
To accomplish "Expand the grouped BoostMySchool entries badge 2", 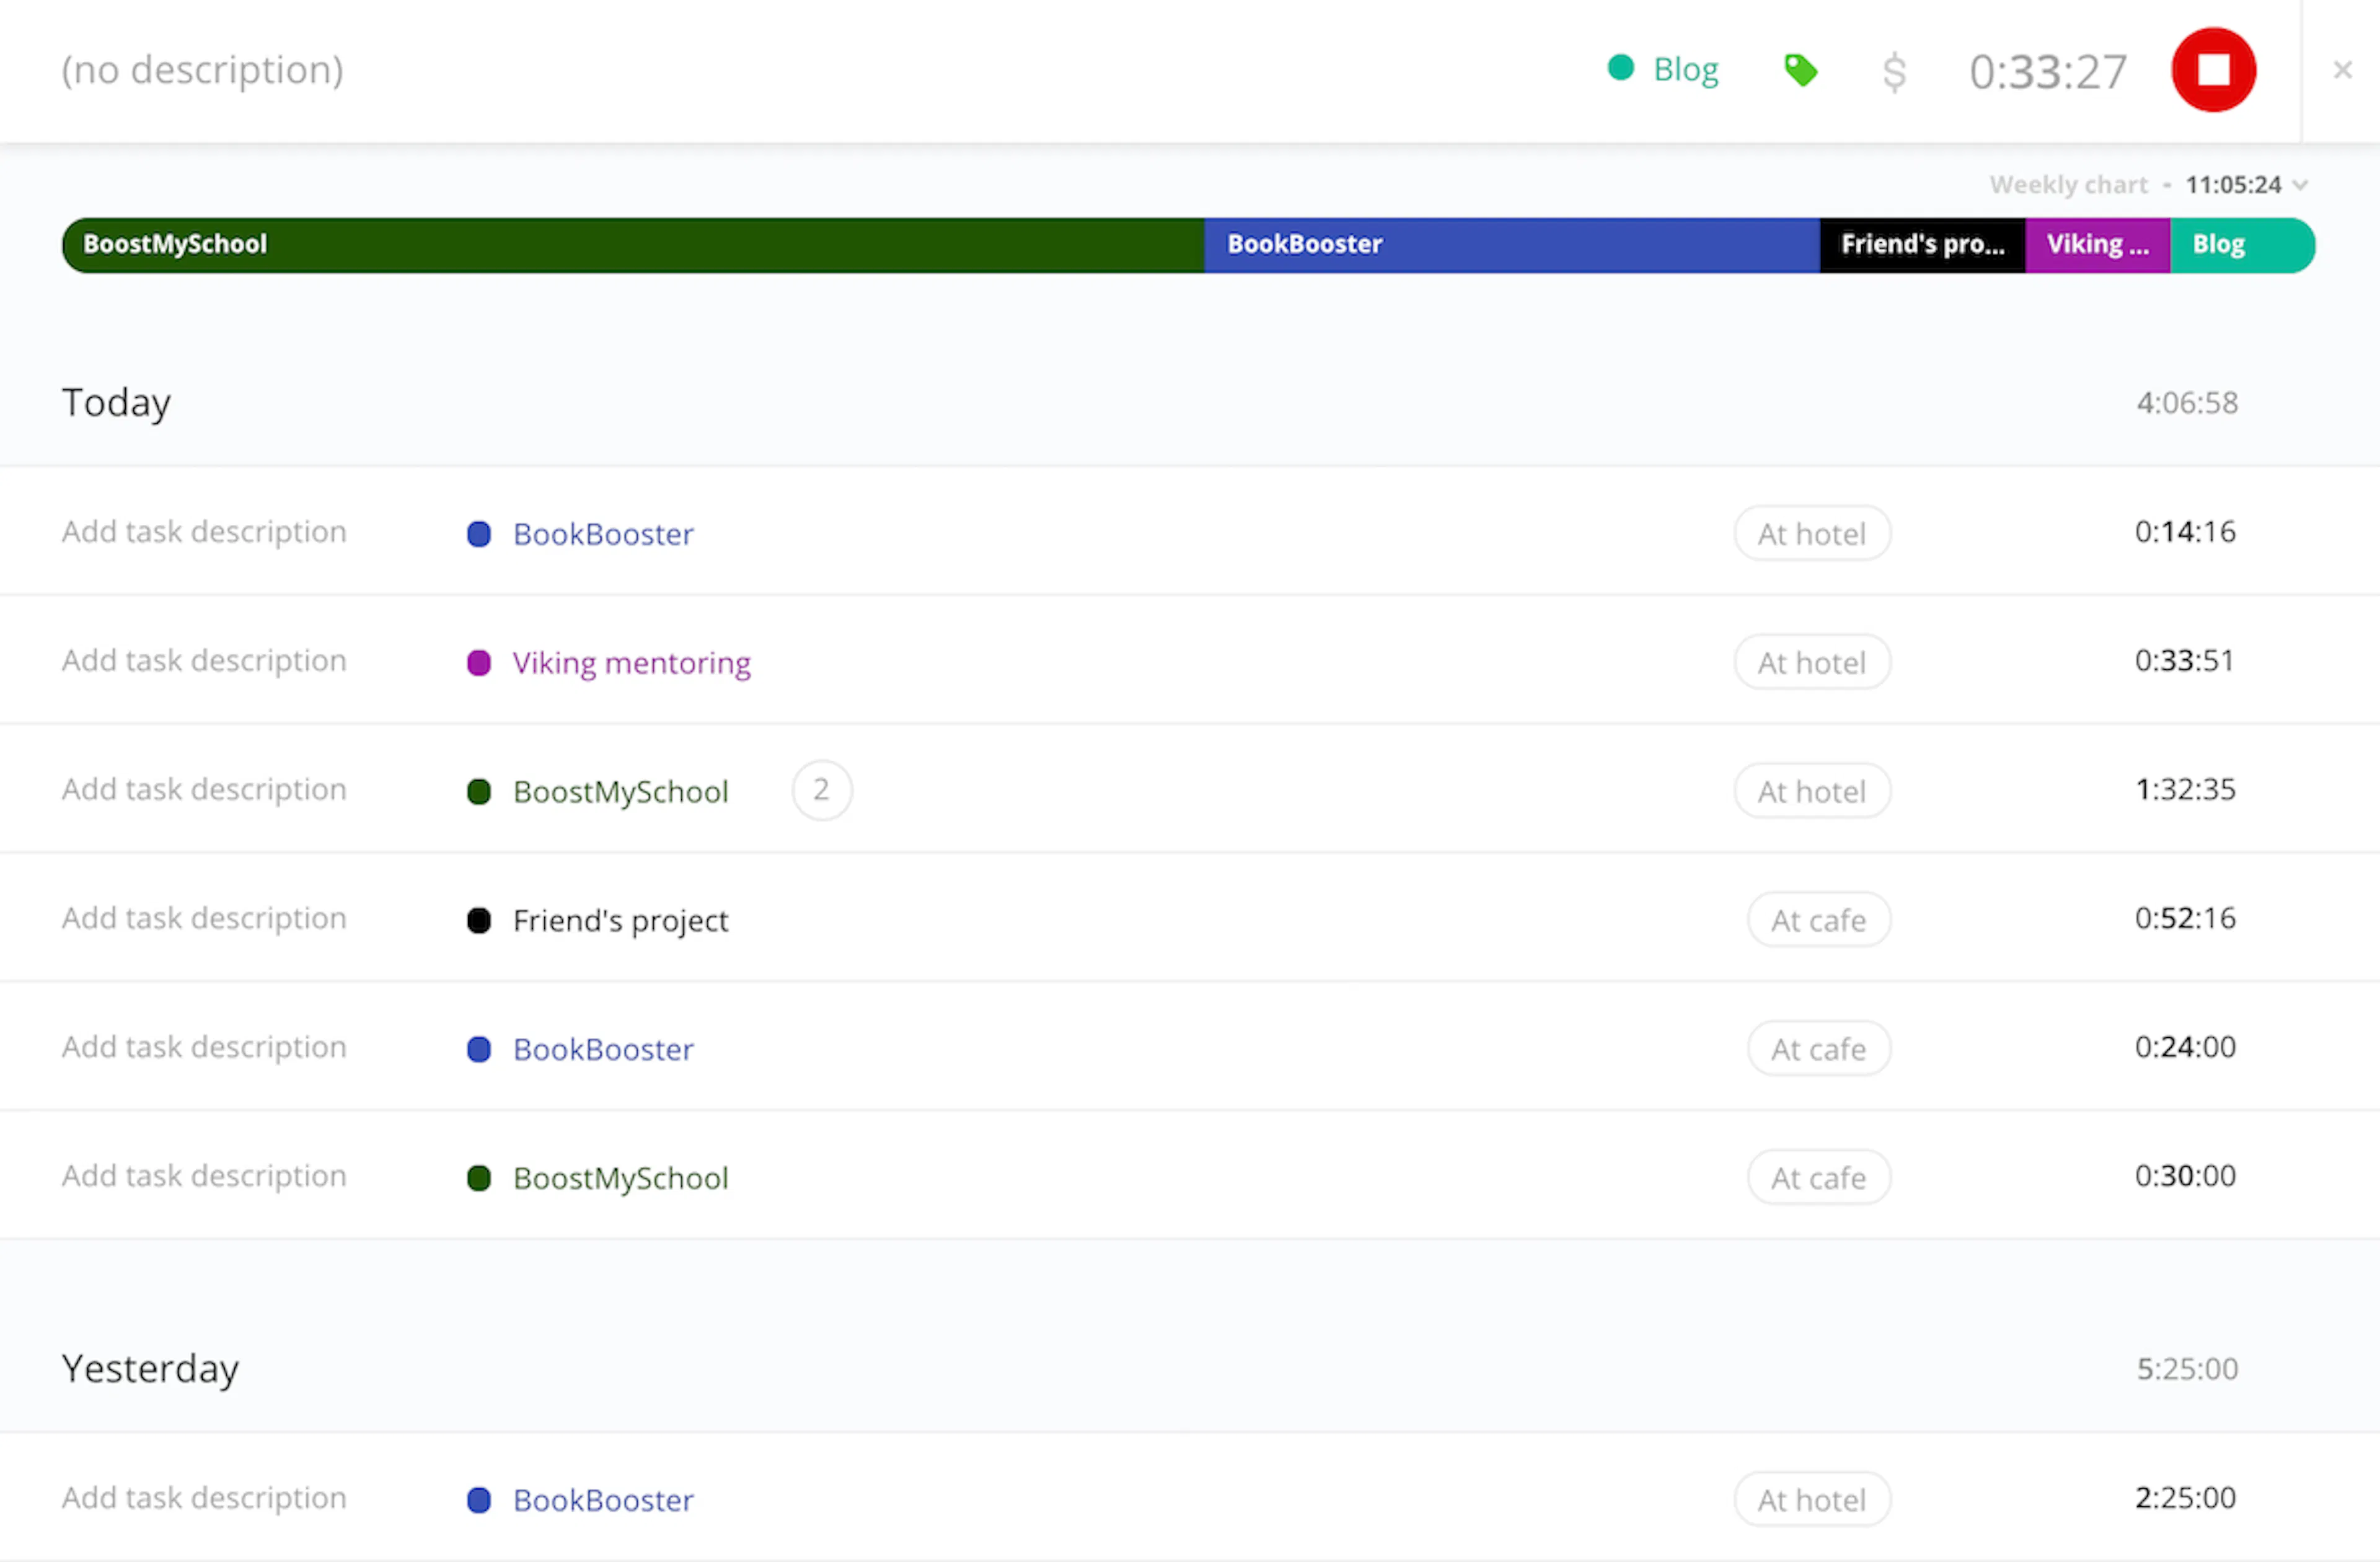I will [822, 790].
